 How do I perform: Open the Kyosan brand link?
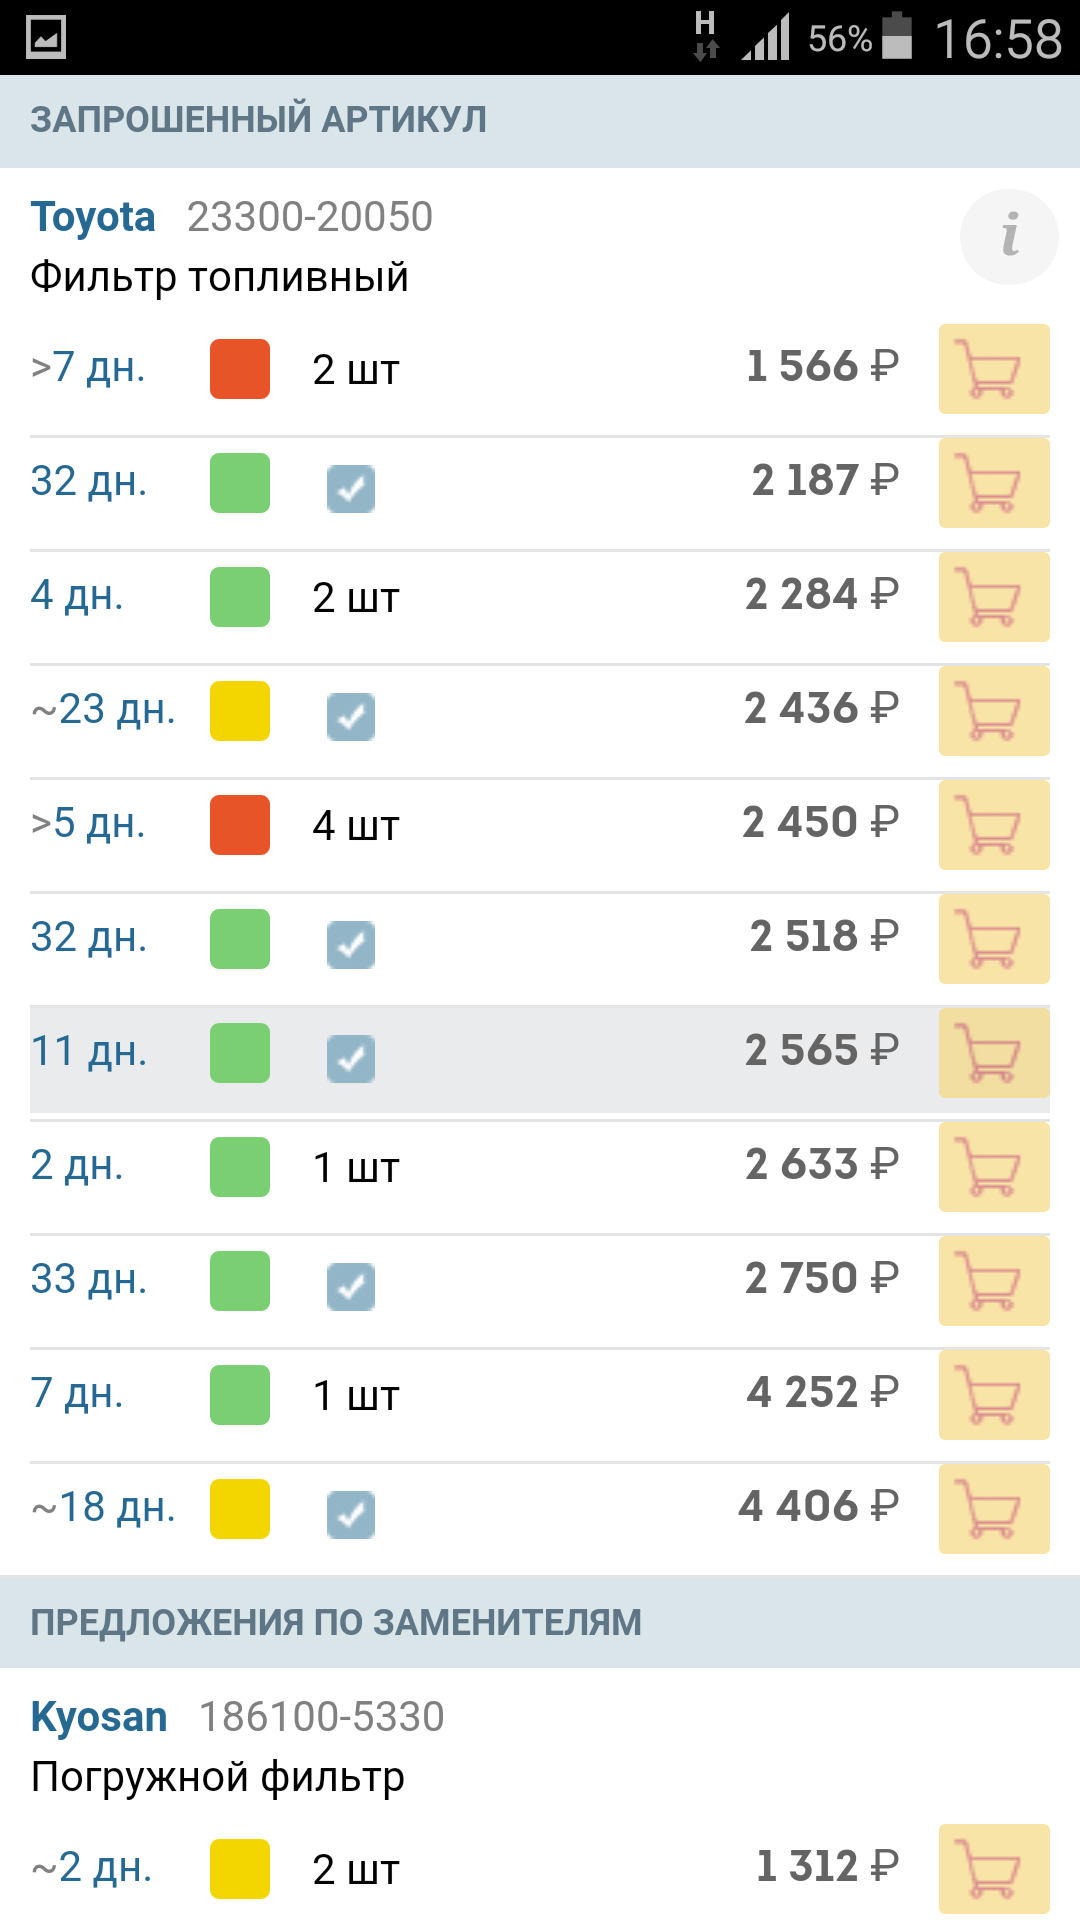pyautogui.click(x=99, y=1717)
